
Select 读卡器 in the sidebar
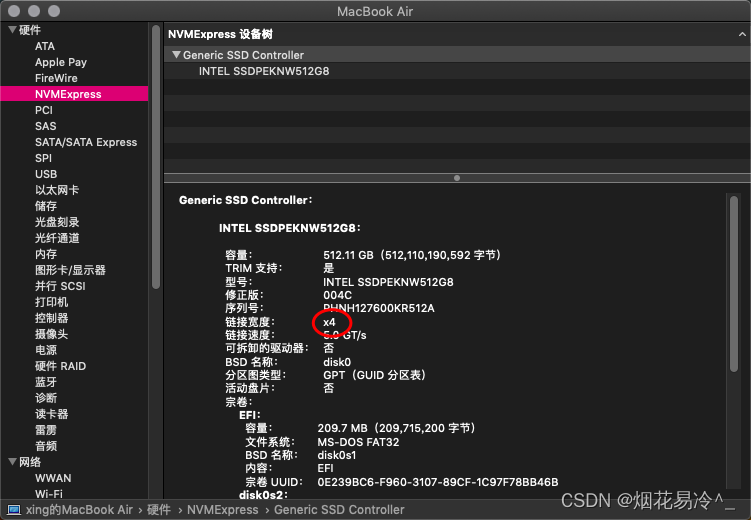click(51, 414)
